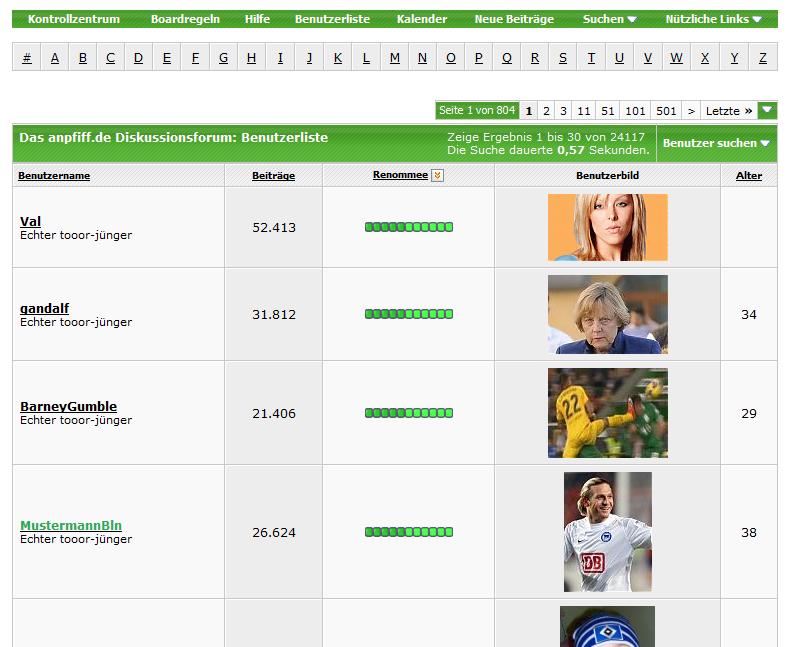This screenshot has height=647, width=800.
Task: Open Neue Beiträge in the top bar
Action: pyautogui.click(x=514, y=19)
